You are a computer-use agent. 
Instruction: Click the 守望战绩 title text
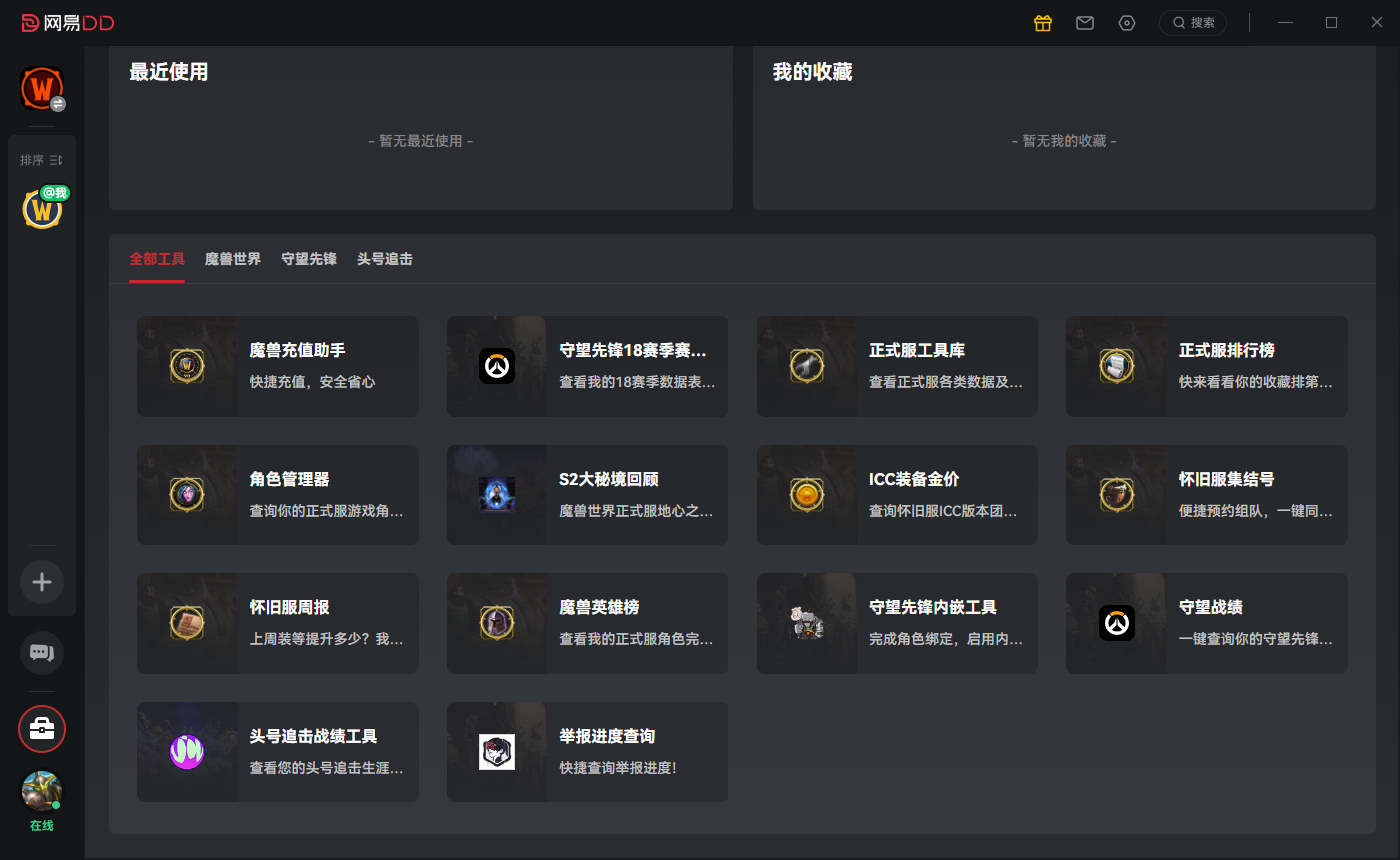pyautogui.click(x=1211, y=607)
